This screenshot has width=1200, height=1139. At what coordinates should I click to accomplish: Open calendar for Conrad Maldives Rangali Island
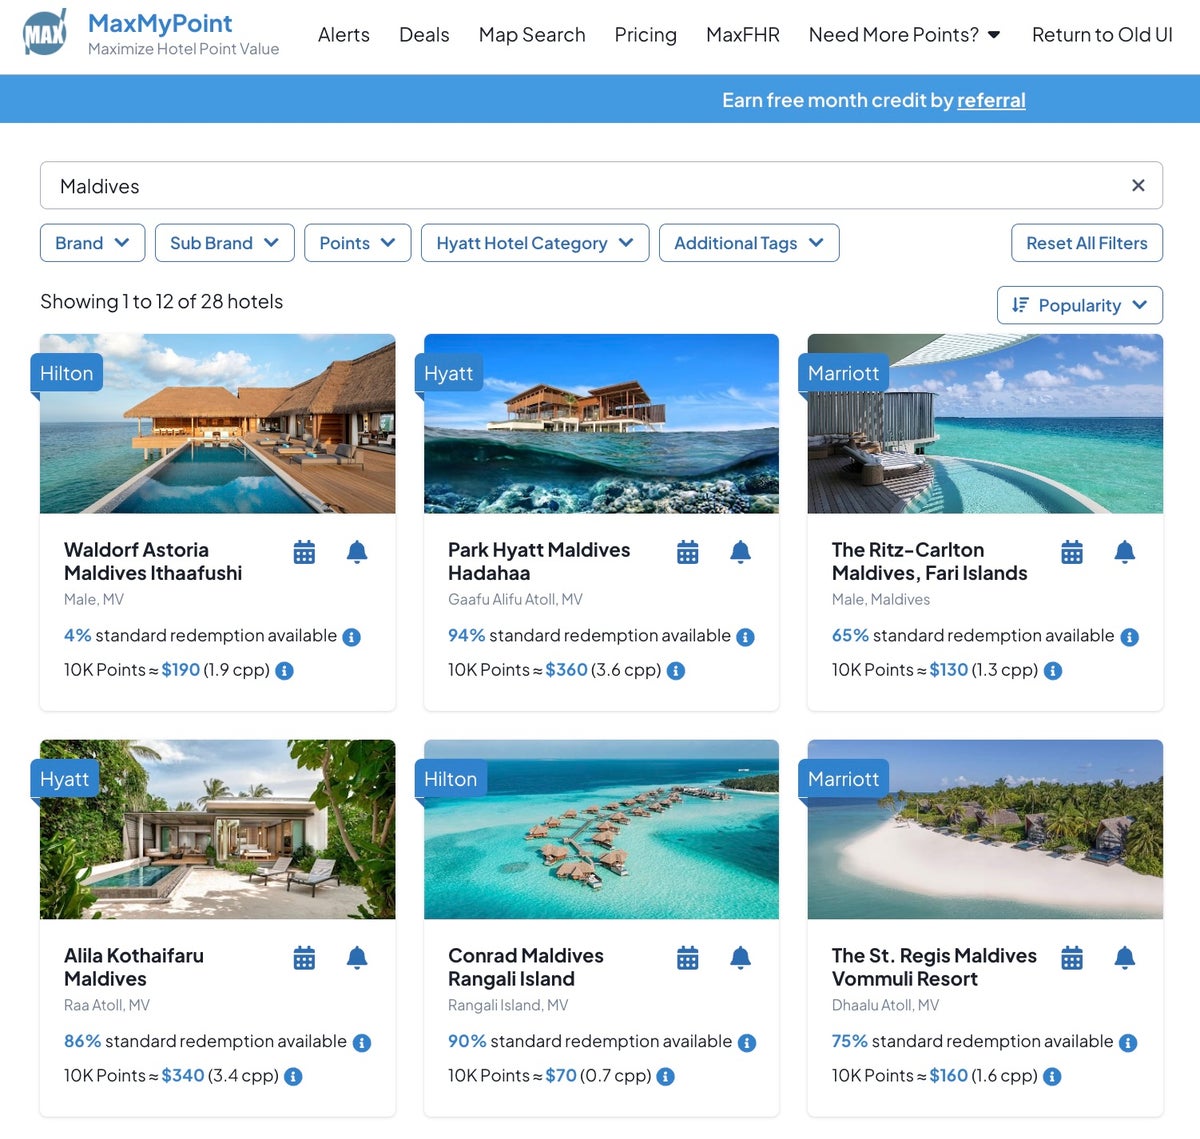click(x=688, y=958)
